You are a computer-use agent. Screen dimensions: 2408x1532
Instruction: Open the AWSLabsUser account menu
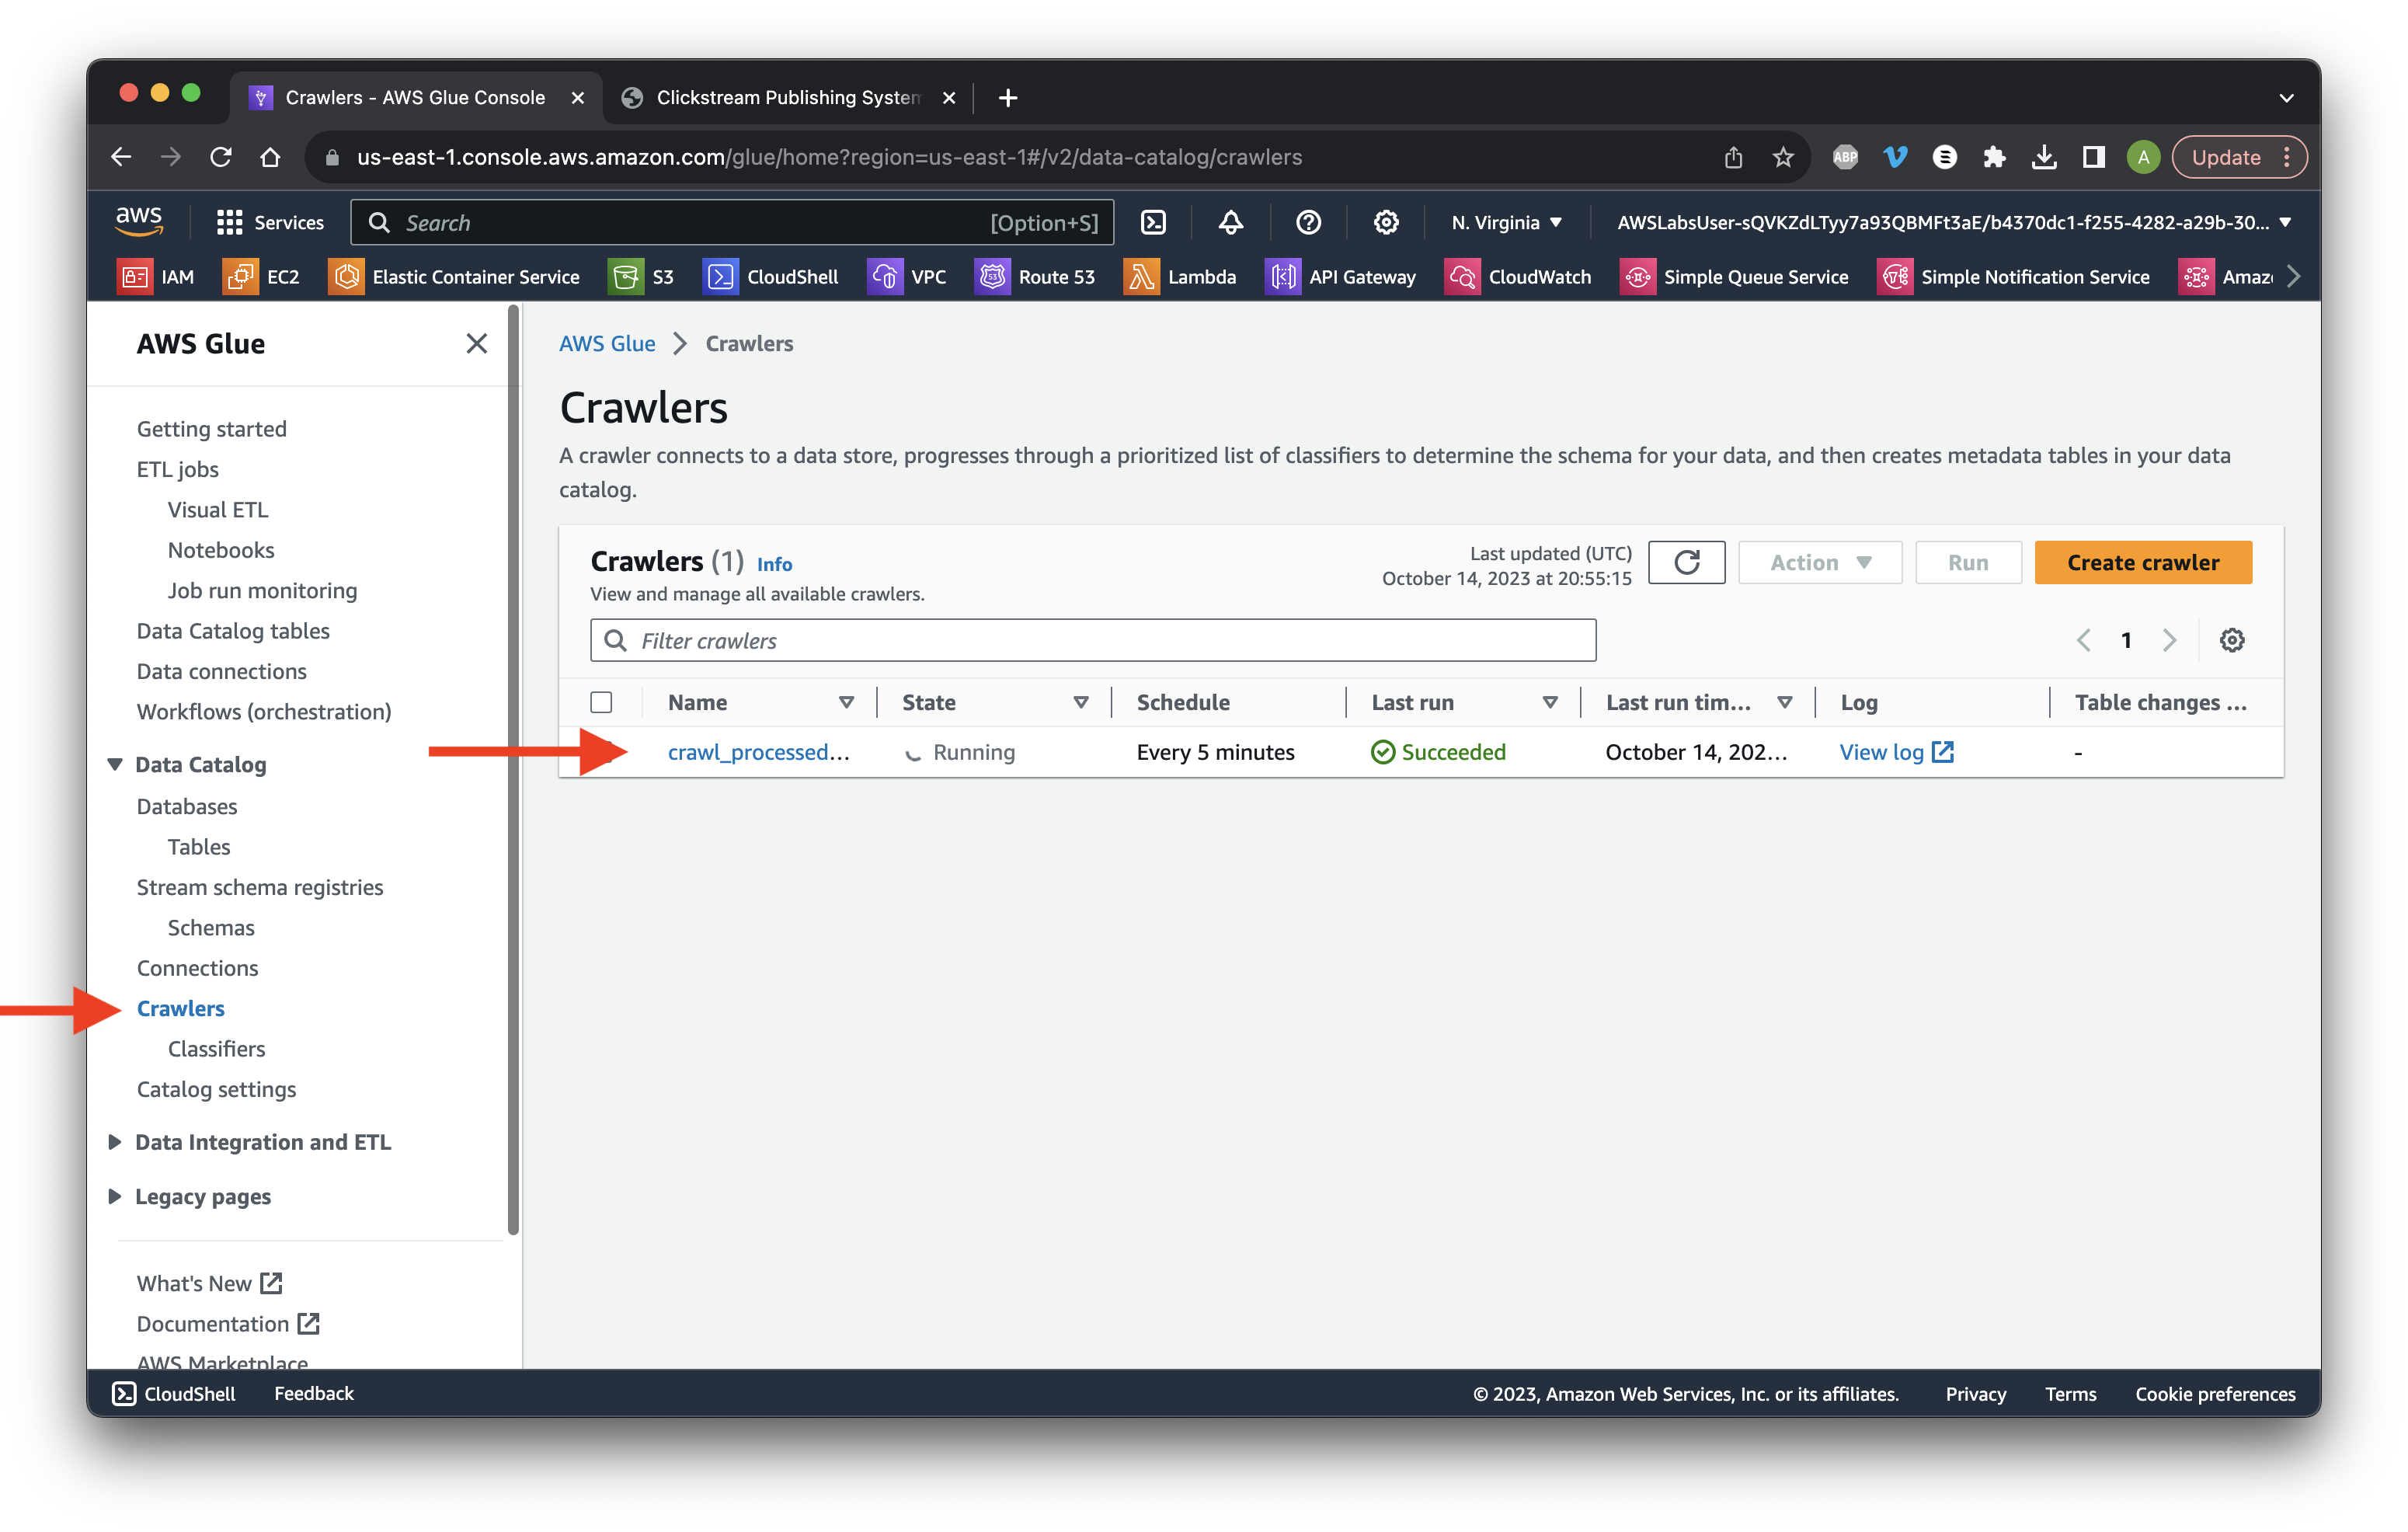(1954, 222)
